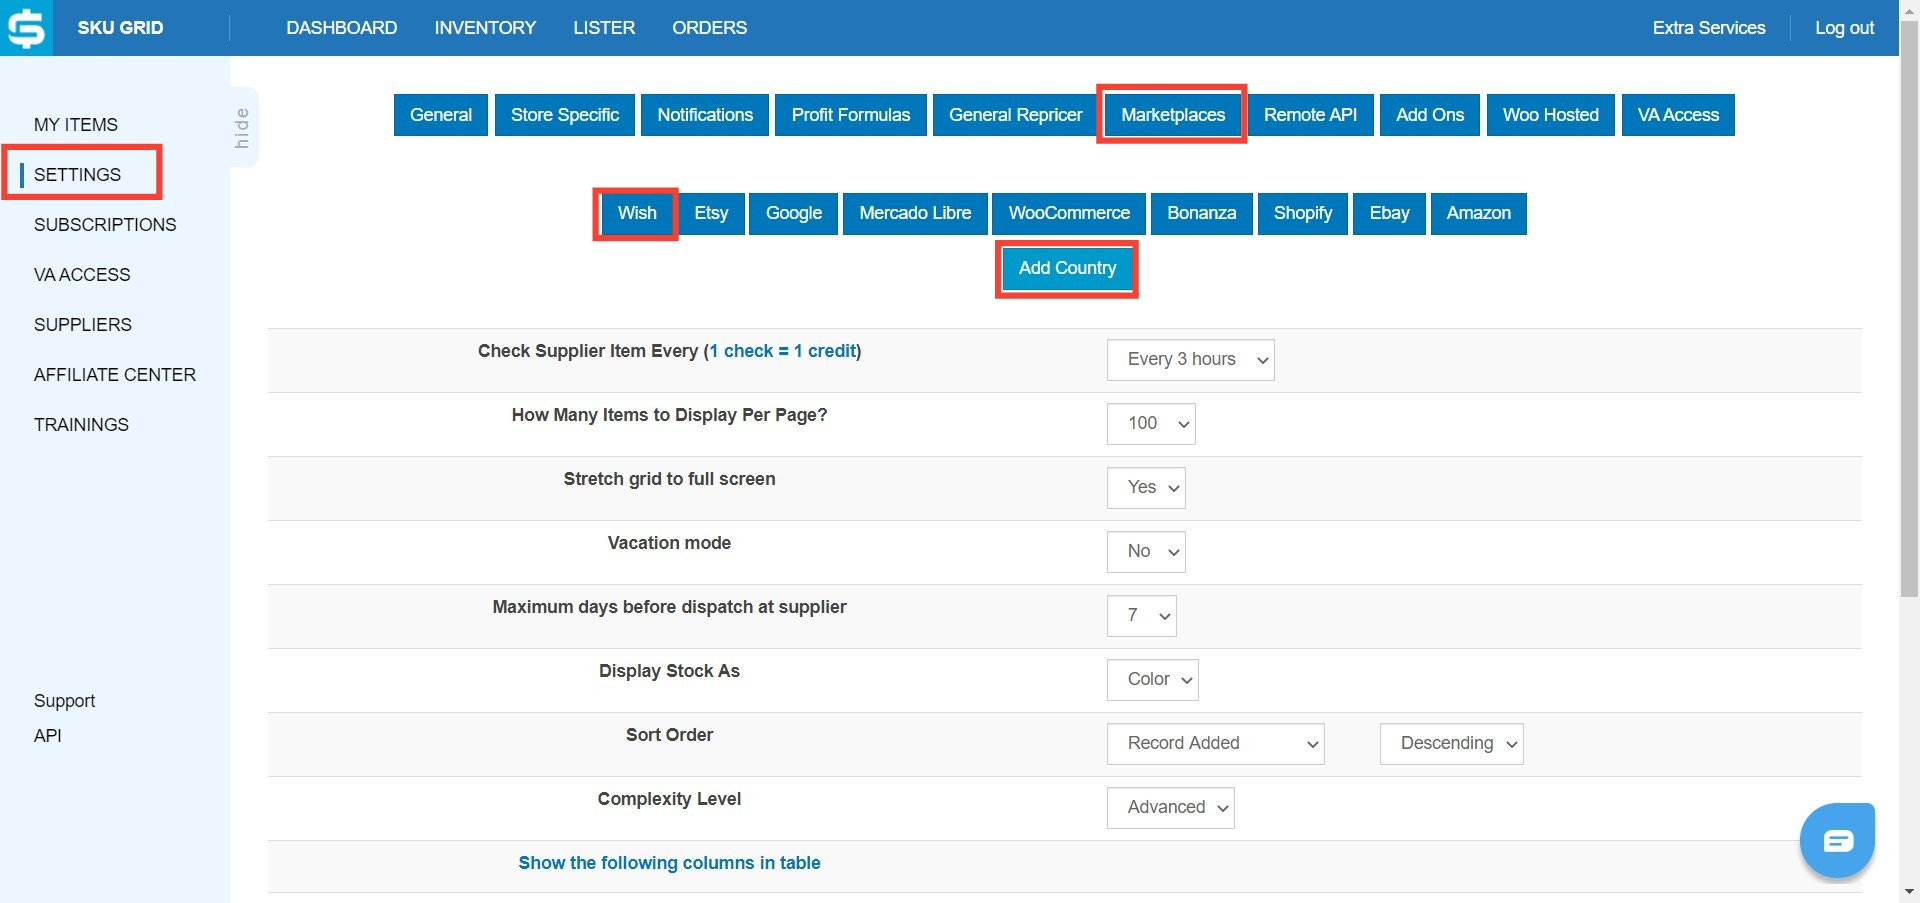This screenshot has height=903, width=1920.
Task: Select the Amazon marketplace button
Action: click(x=1478, y=213)
